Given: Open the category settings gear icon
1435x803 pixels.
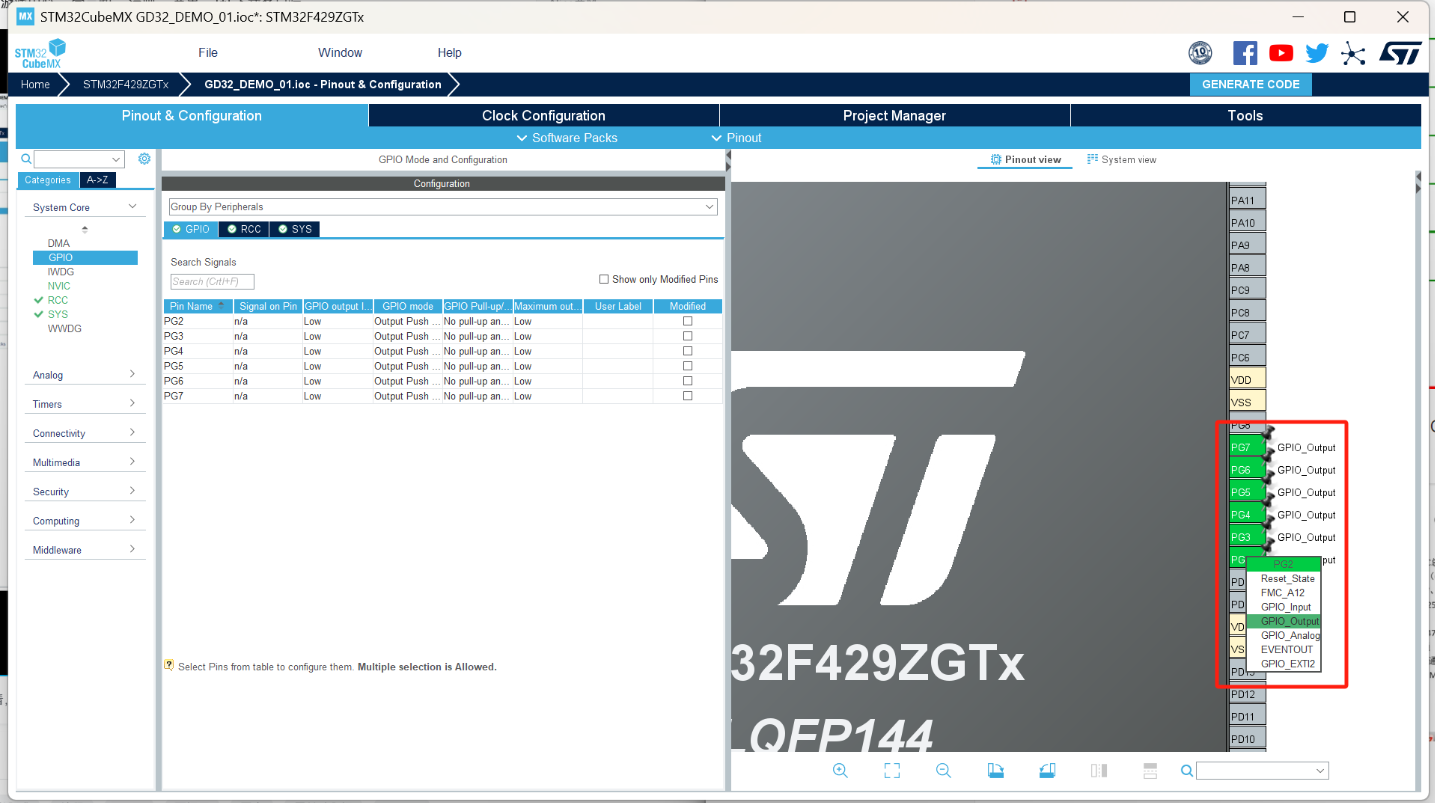Looking at the screenshot, I should (x=144, y=159).
